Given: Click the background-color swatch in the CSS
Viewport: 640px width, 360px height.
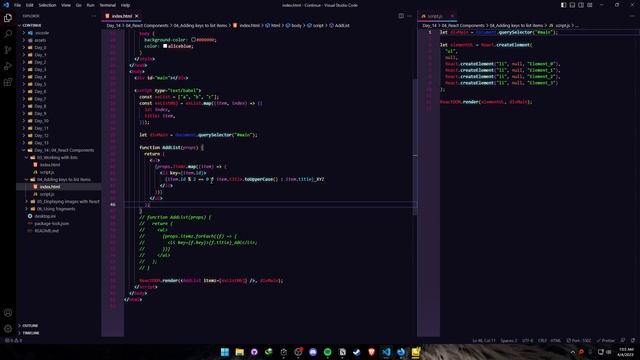Looking at the screenshot, I should tap(193, 40).
